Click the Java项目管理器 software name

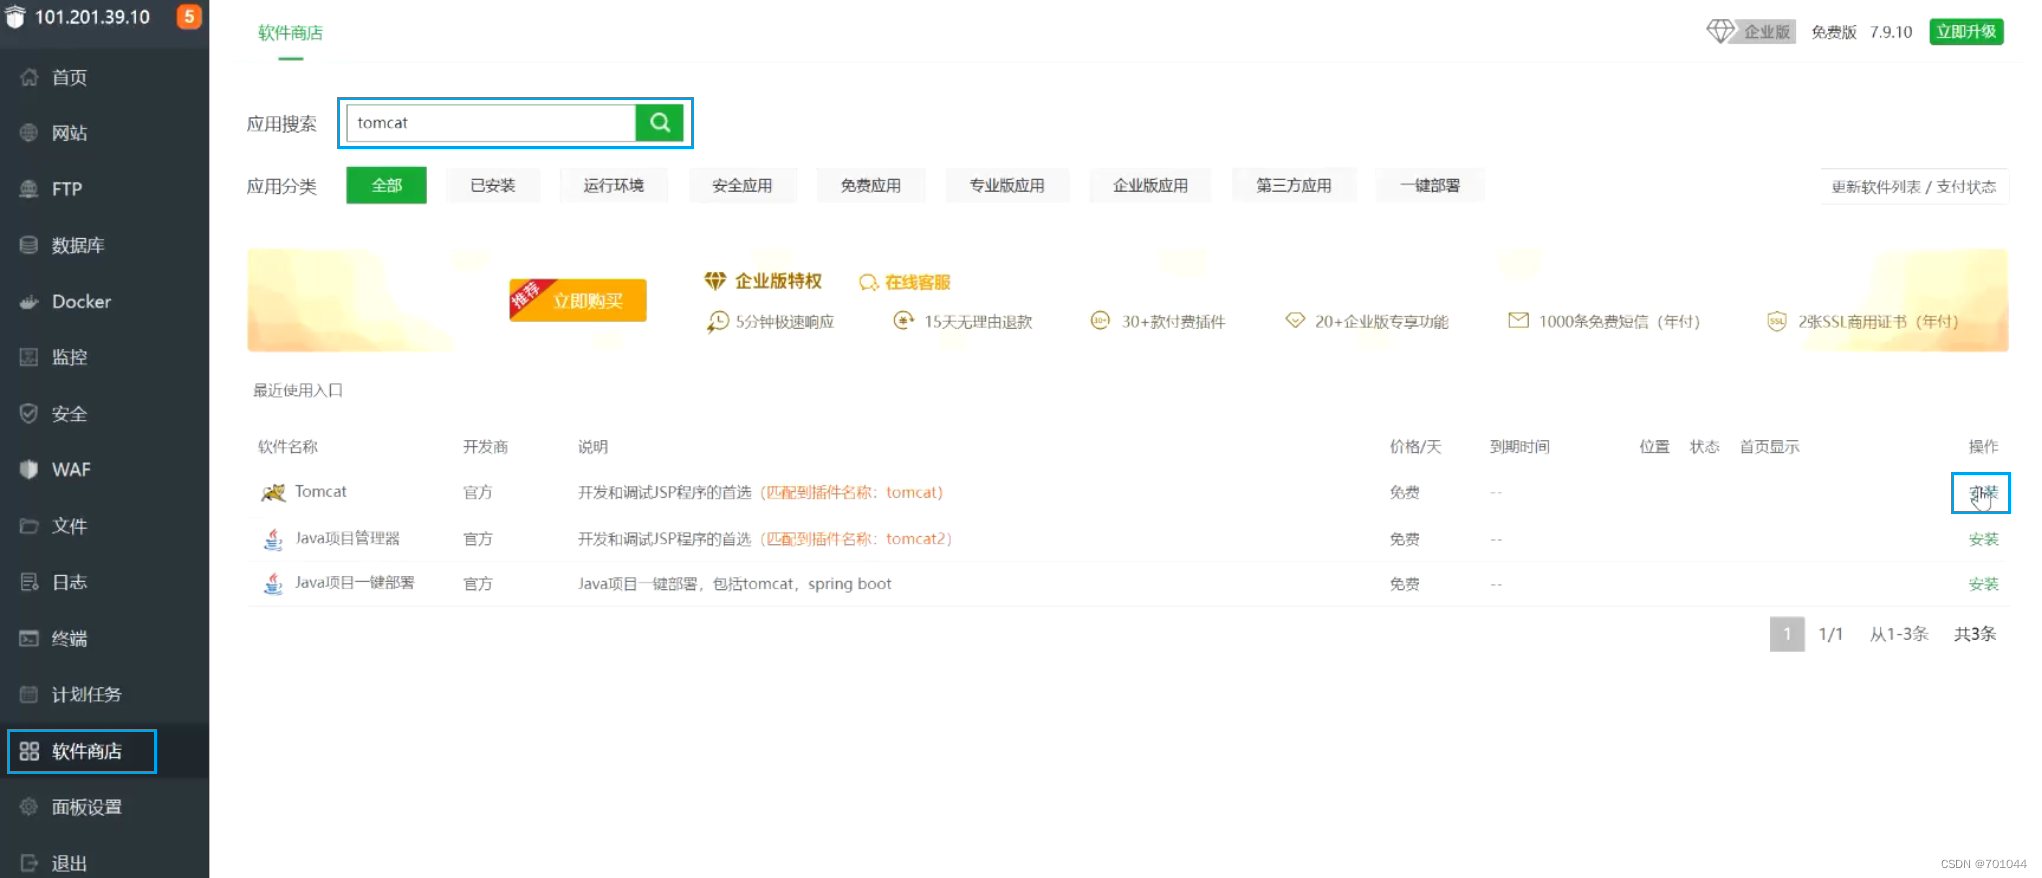point(347,539)
